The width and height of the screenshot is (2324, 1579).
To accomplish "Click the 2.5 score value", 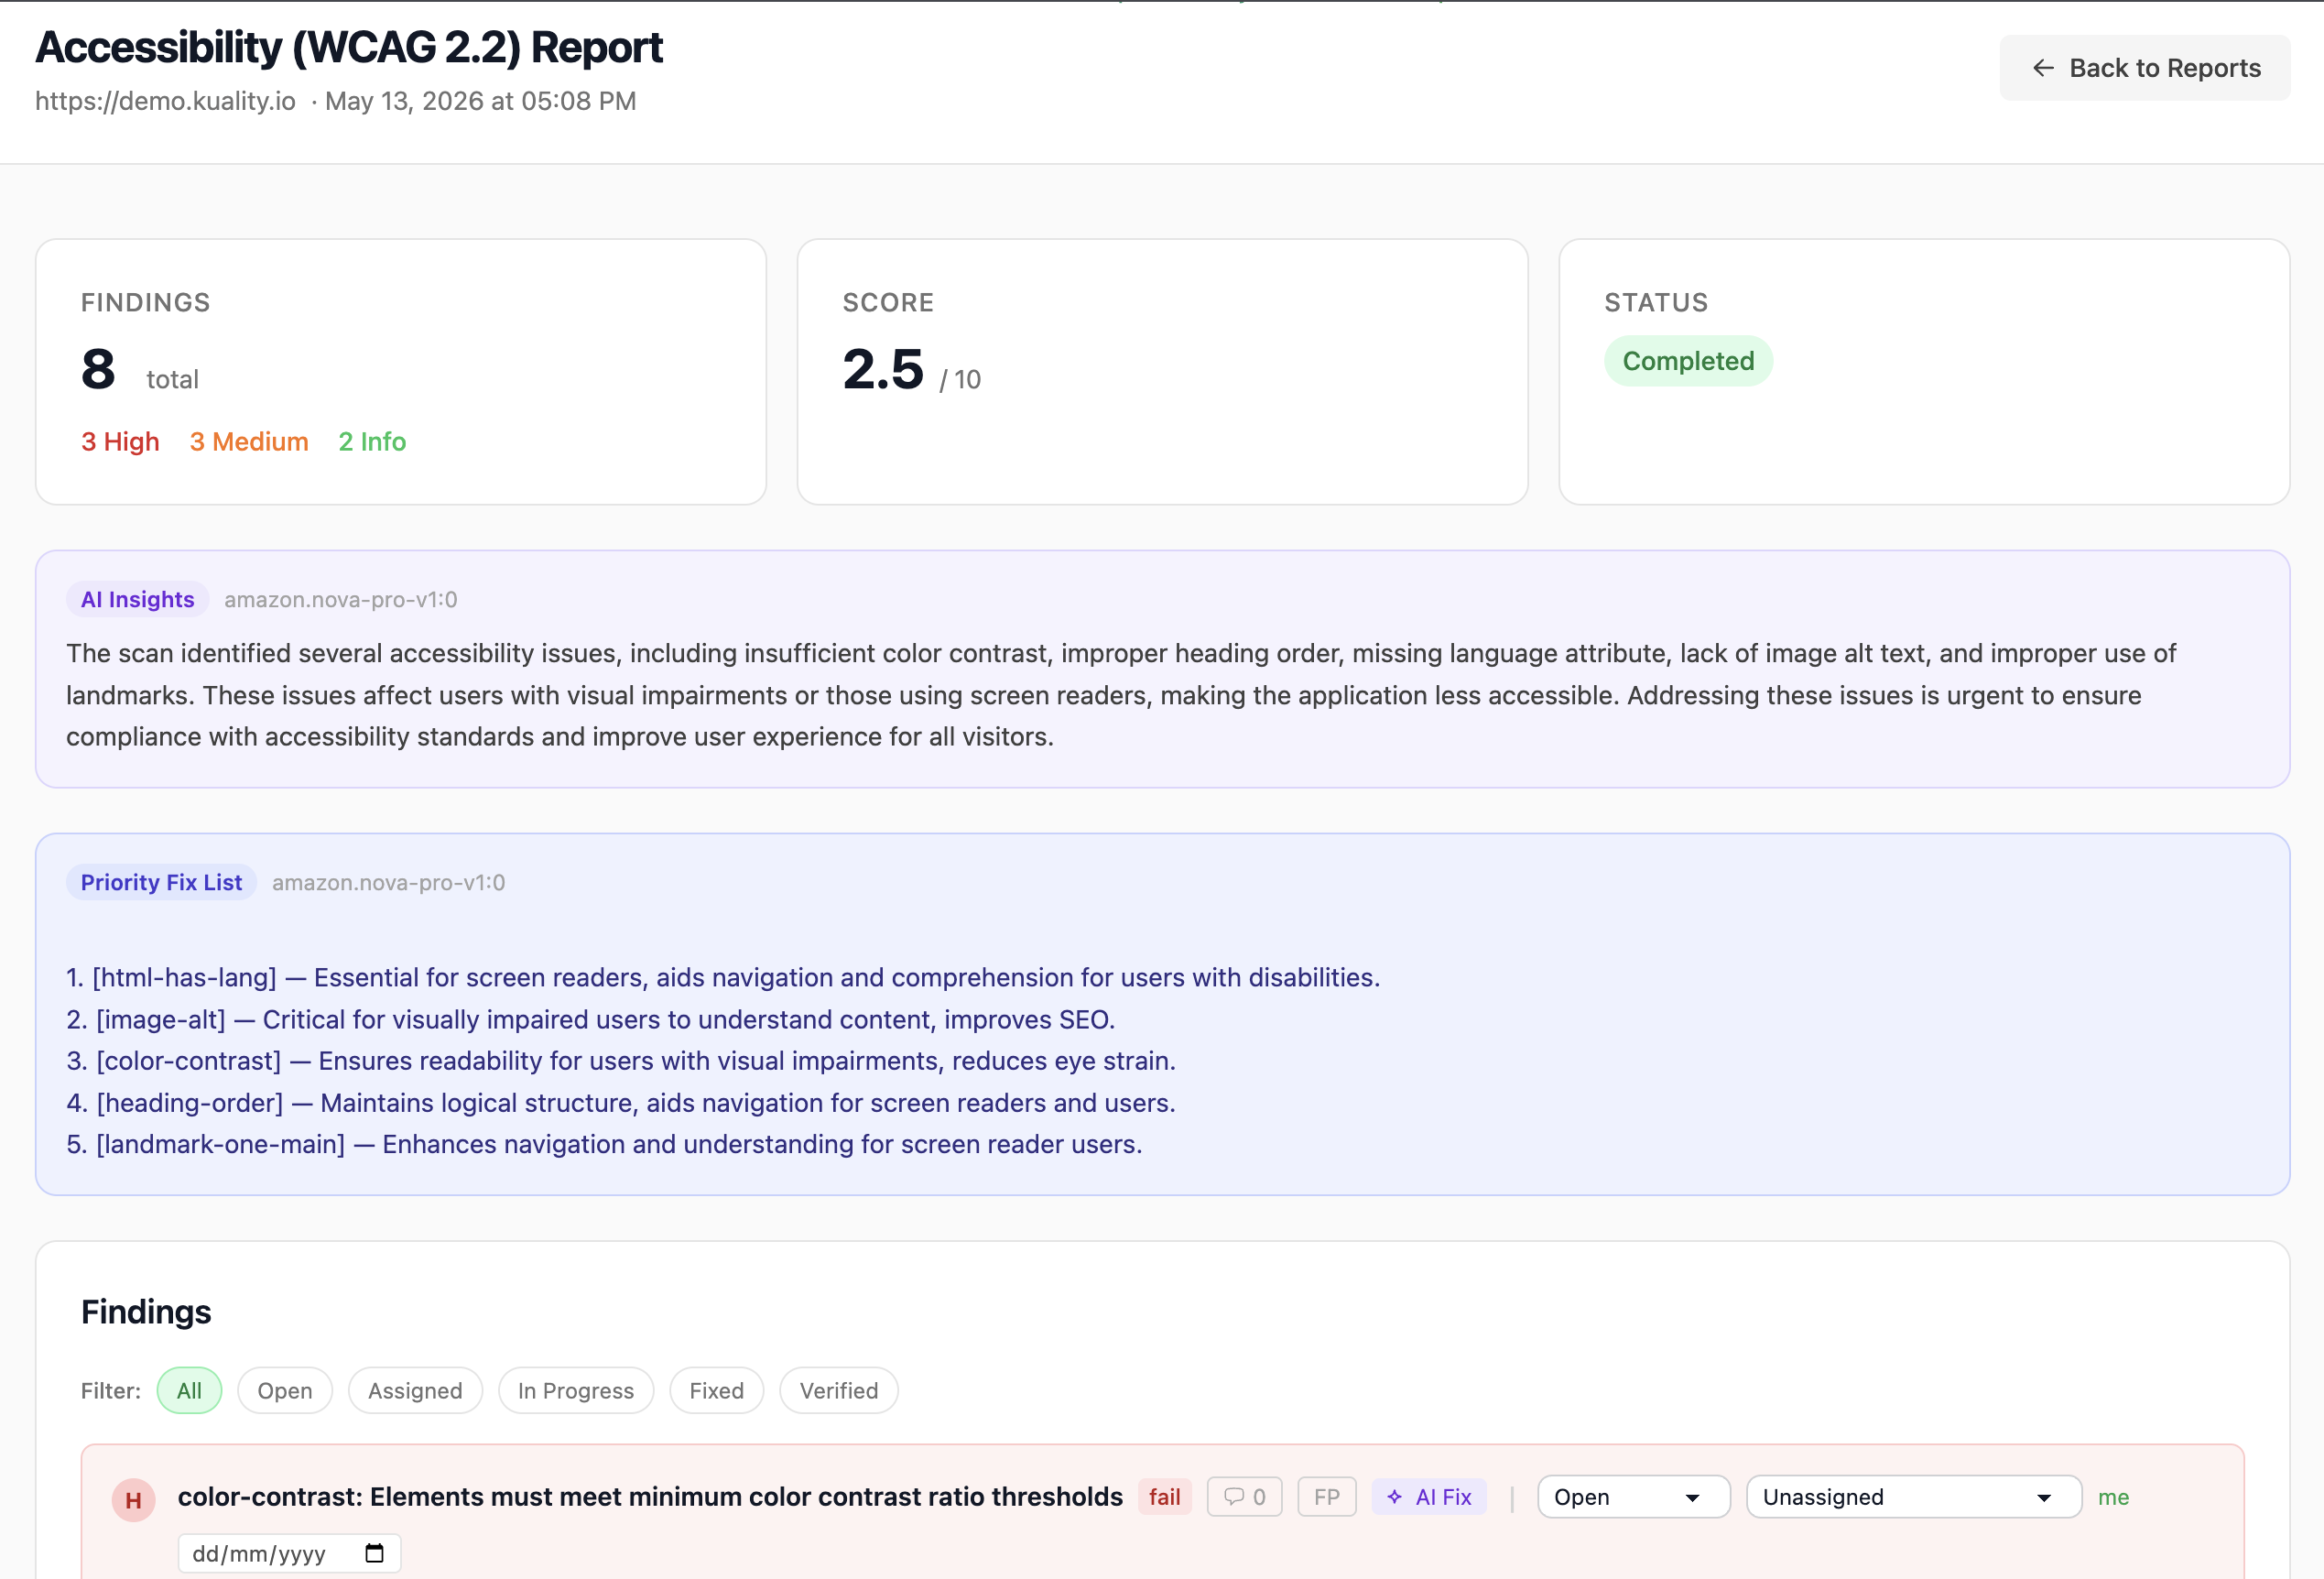I will [883, 369].
